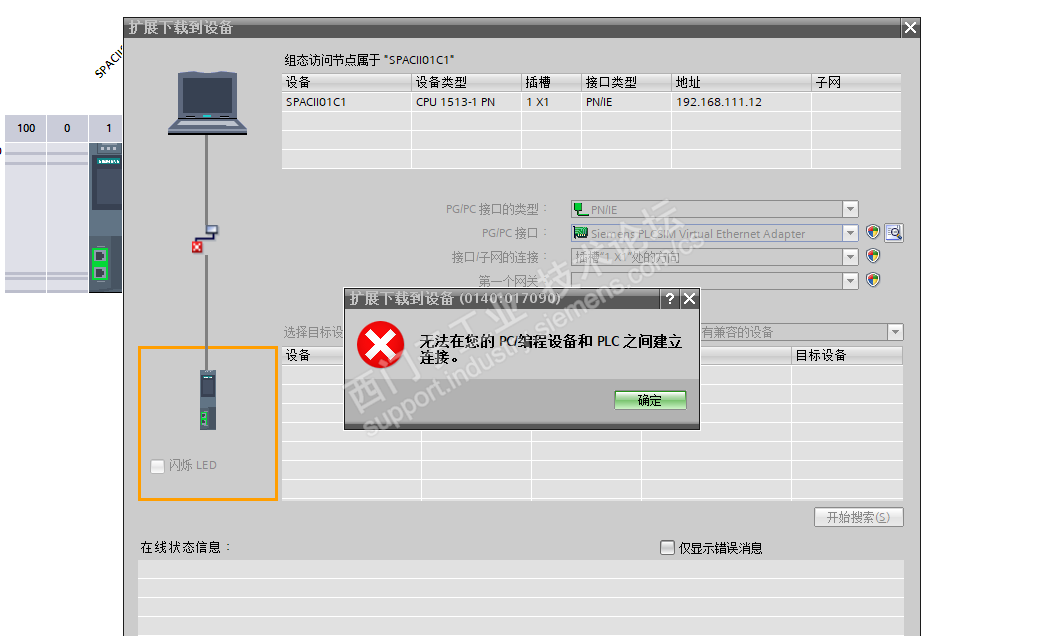Image resolution: width=1046 pixels, height=636 pixels.
Task: Click the 设备 header in the target device table
Action: [314, 355]
